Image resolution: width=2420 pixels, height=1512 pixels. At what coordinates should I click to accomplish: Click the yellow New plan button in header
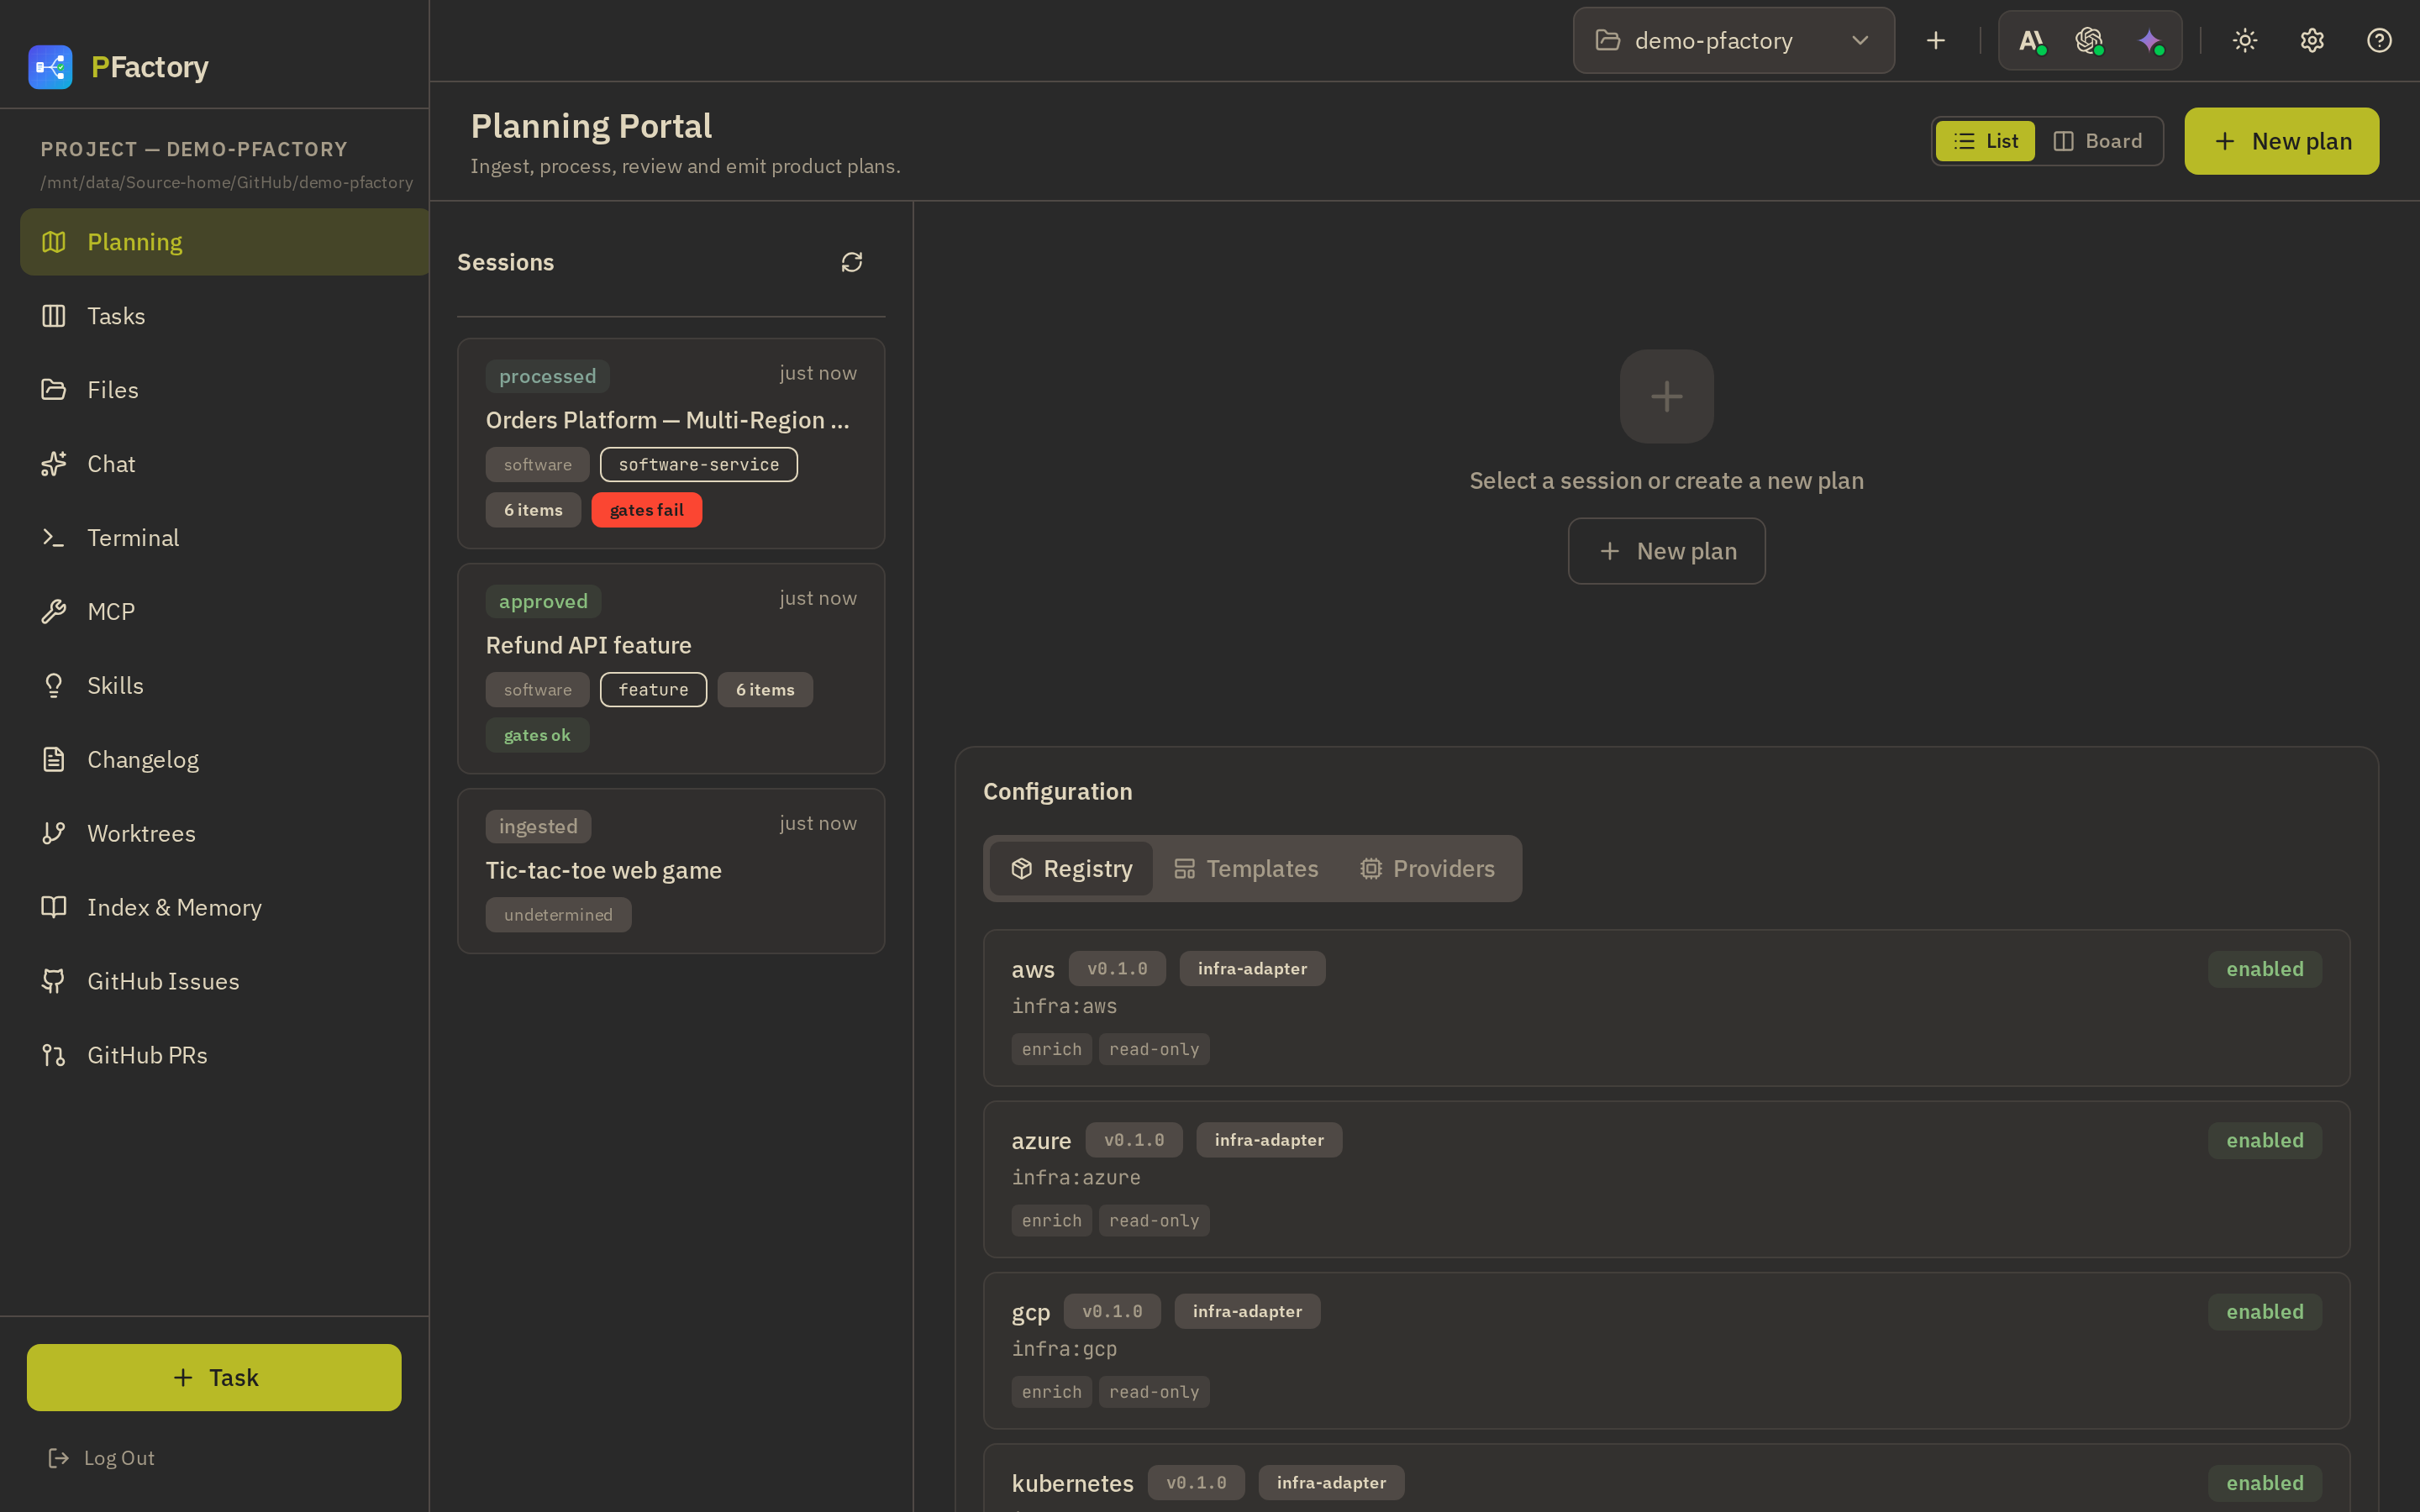[x=2281, y=141]
